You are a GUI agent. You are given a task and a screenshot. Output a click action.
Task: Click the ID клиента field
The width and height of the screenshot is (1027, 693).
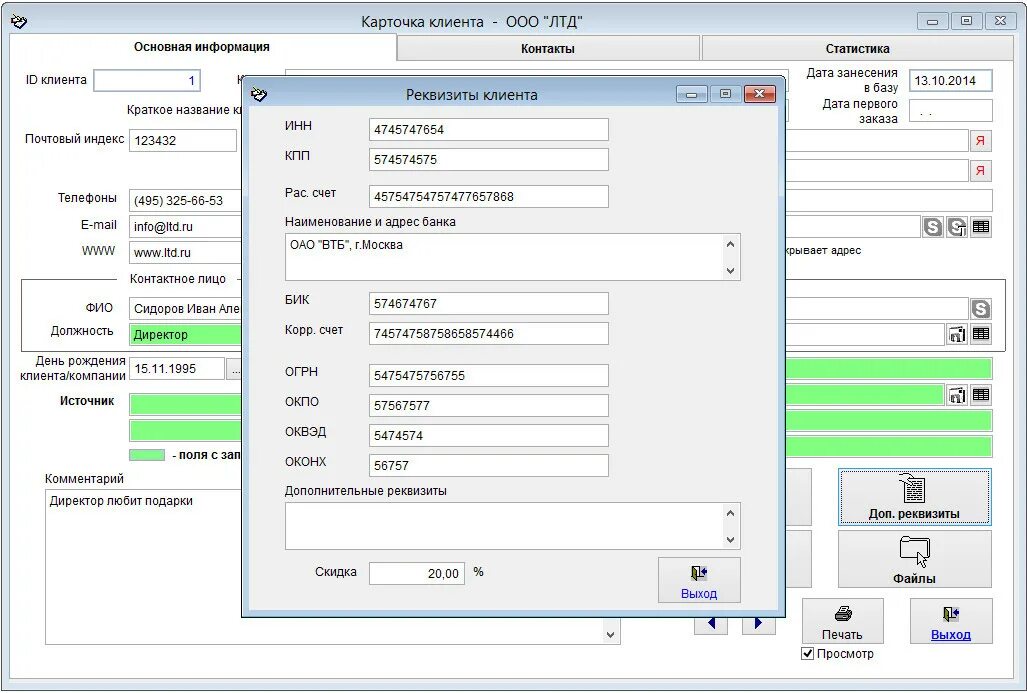click(x=147, y=81)
